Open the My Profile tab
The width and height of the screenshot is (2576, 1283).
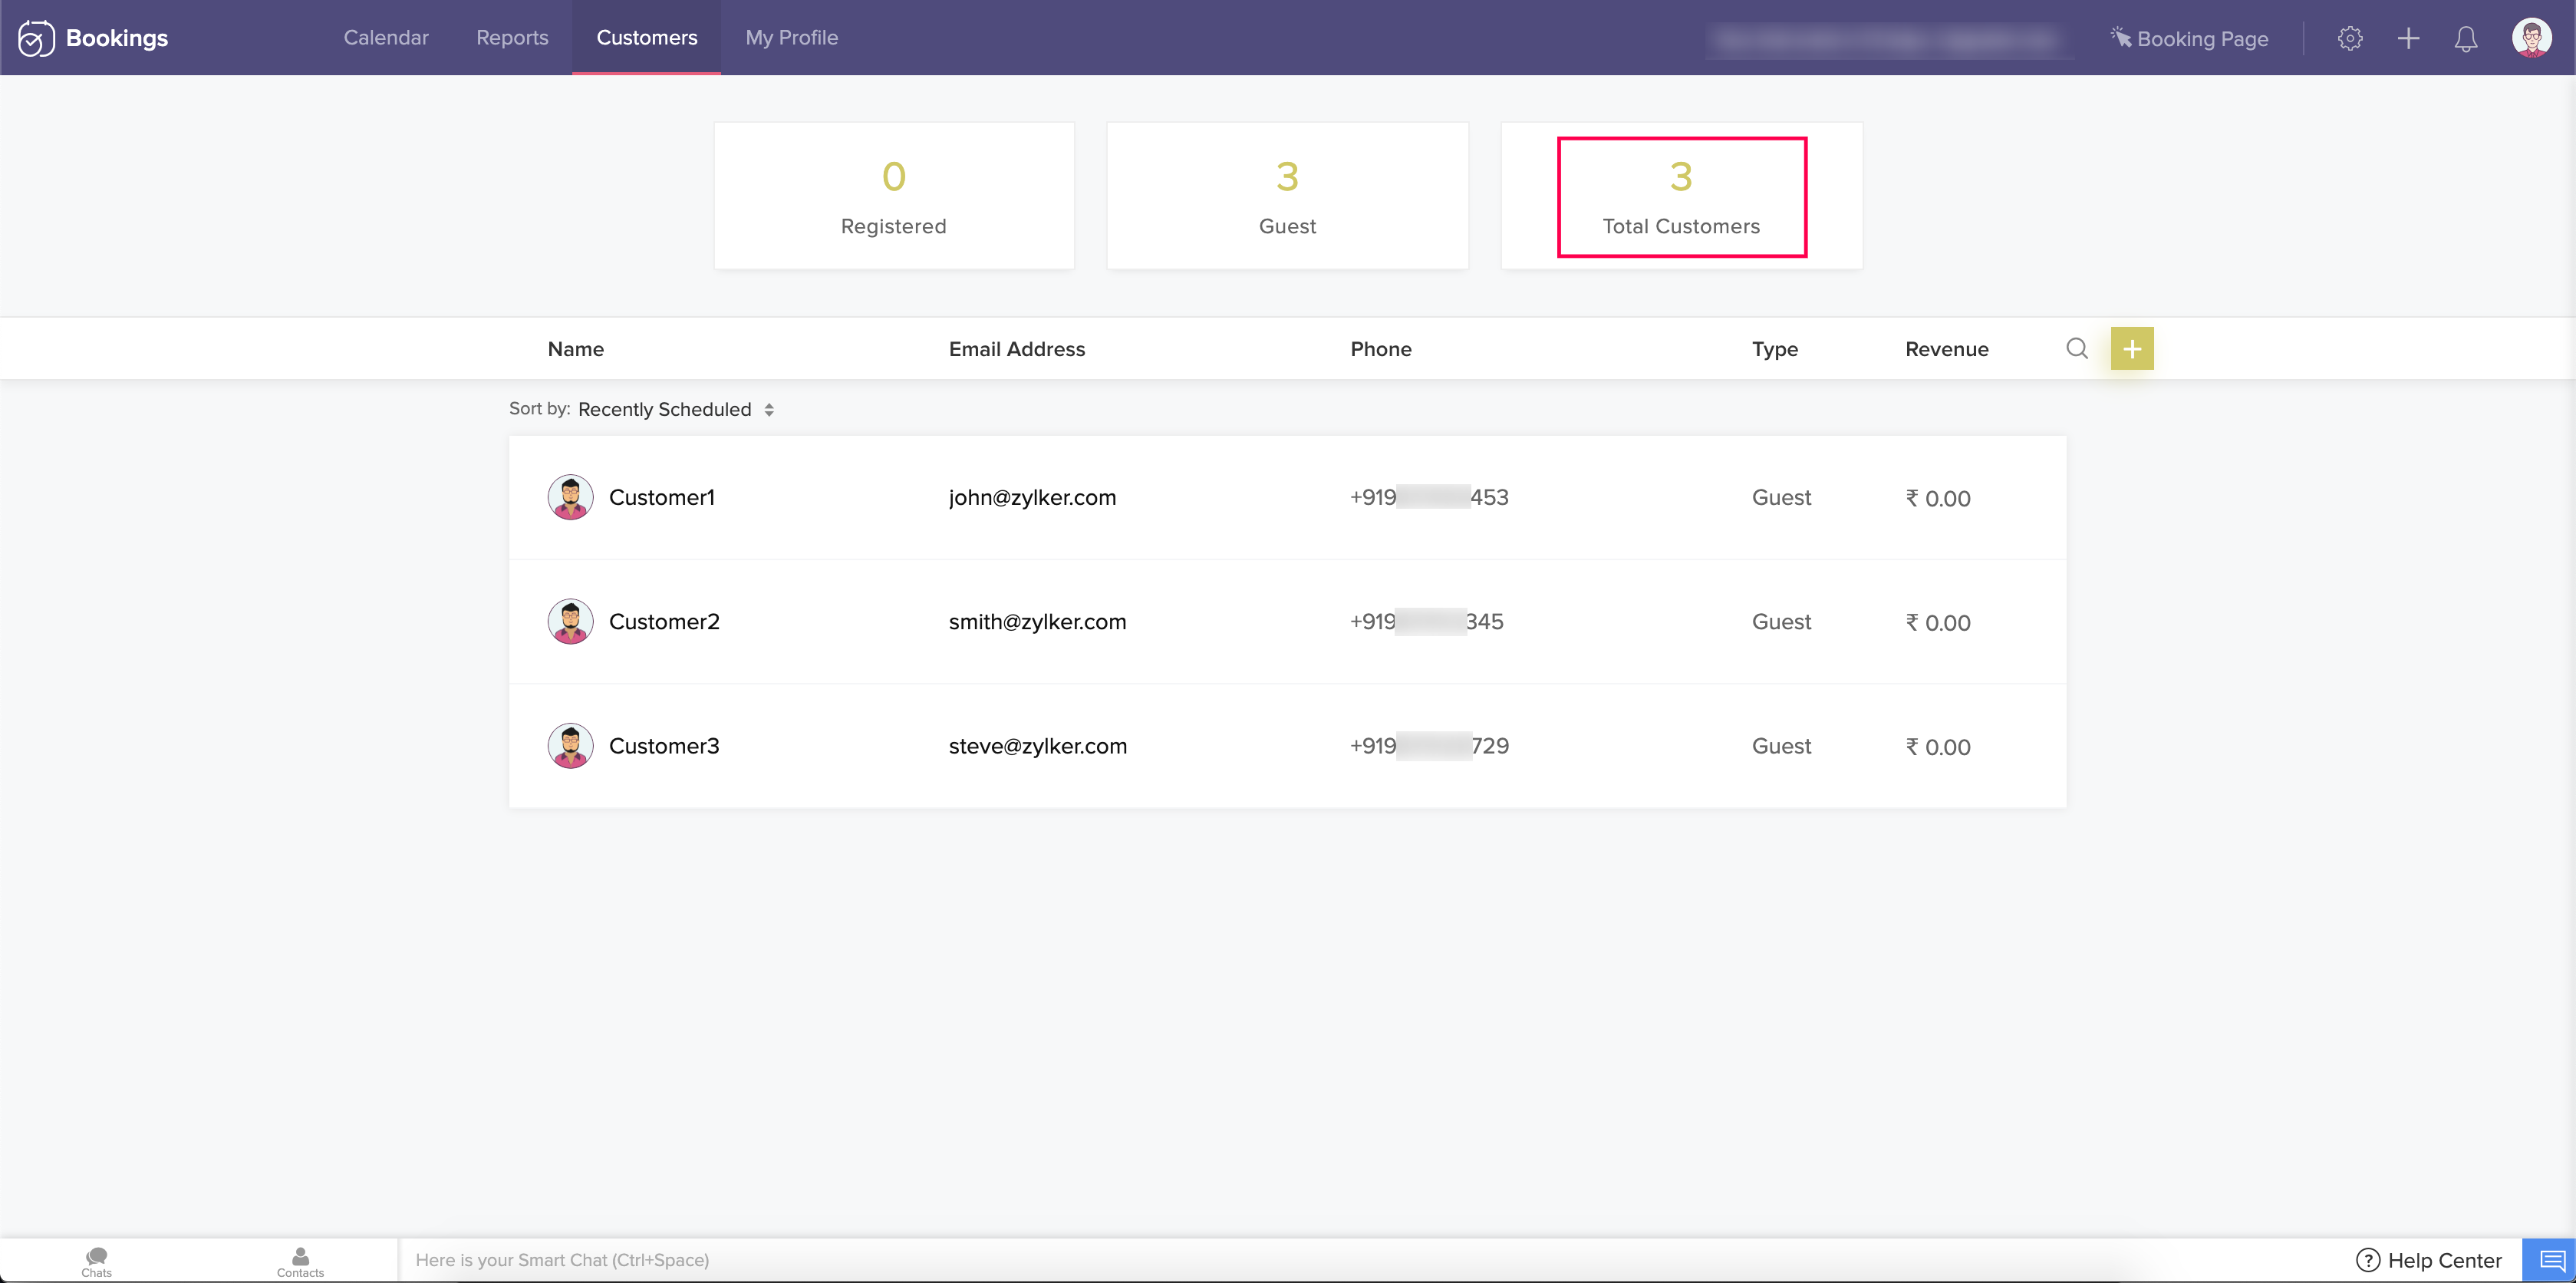coord(791,38)
